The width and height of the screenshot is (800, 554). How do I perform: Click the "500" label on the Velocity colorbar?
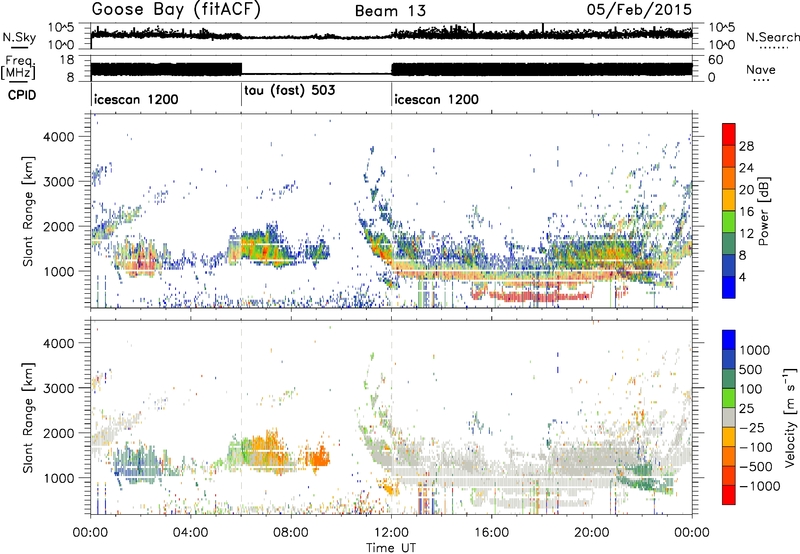pyautogui.click(x=753, y=370)
